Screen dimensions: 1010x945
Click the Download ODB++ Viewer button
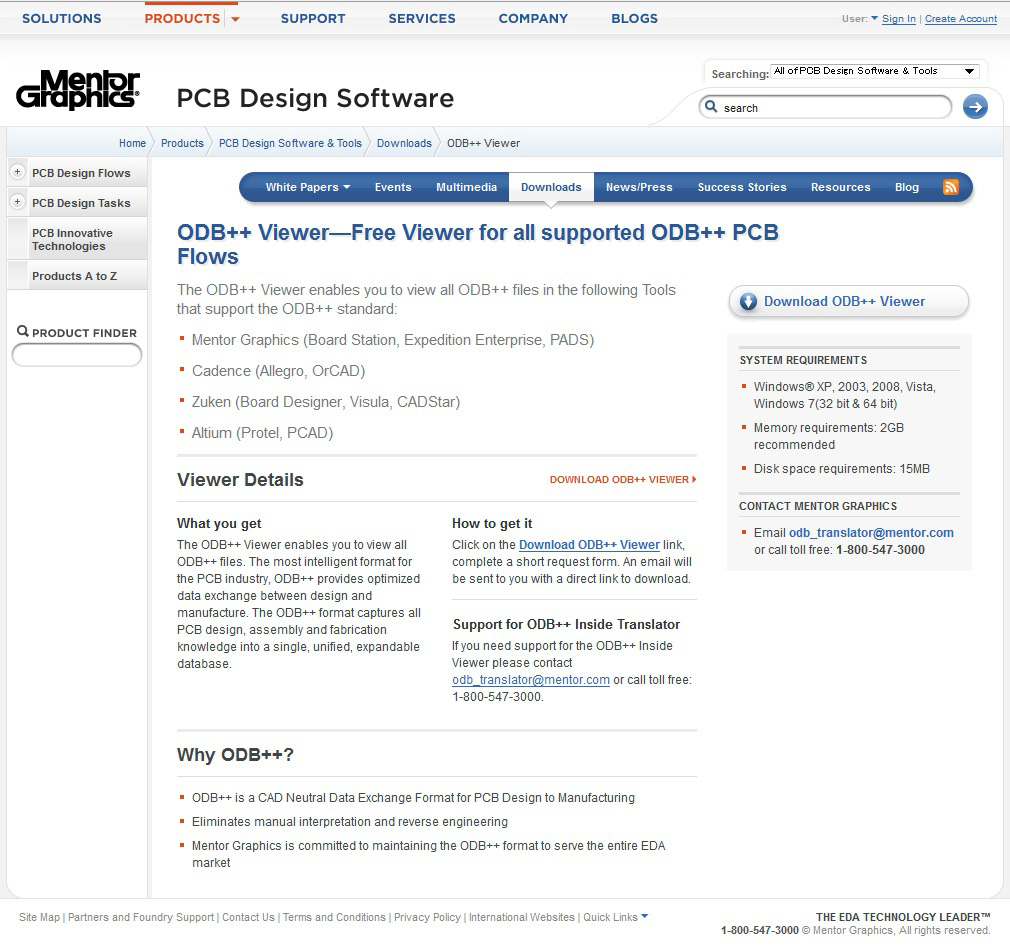pos(849,301)
